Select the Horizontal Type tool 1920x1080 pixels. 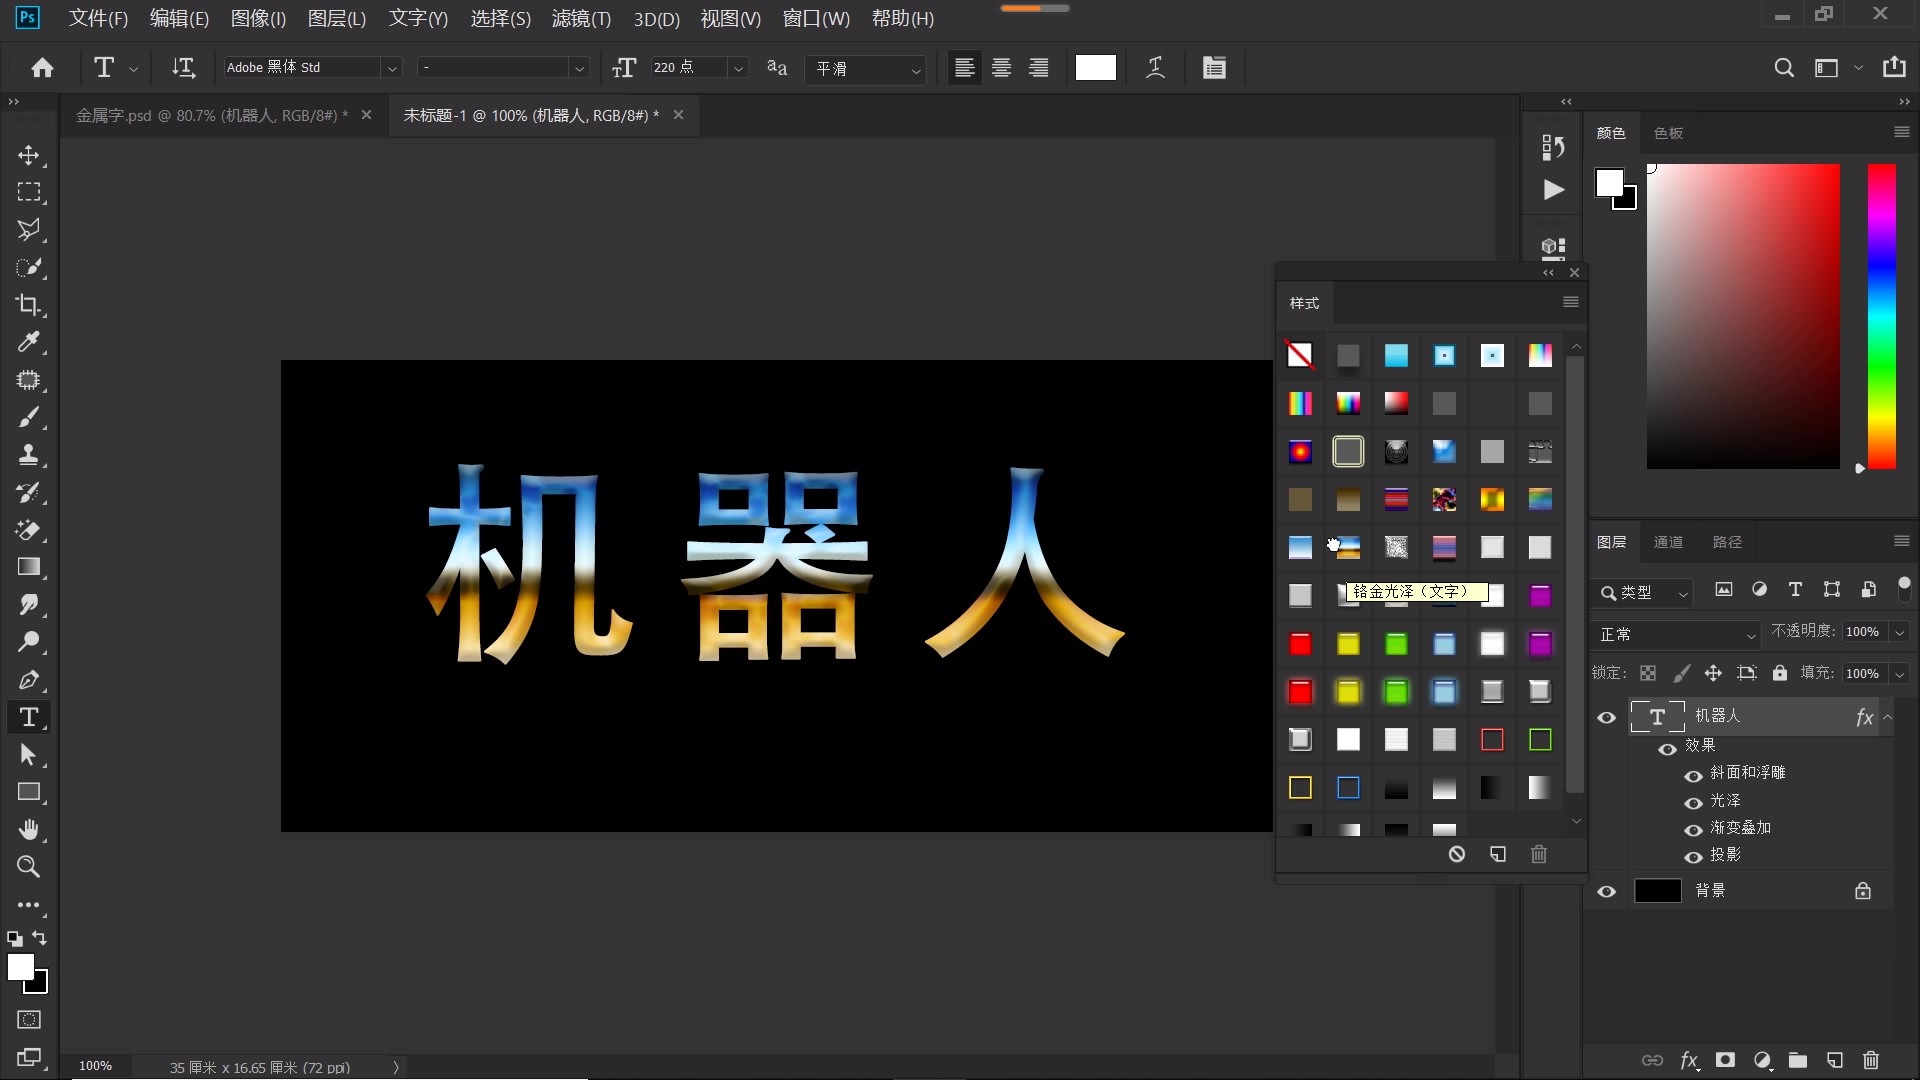29,717
